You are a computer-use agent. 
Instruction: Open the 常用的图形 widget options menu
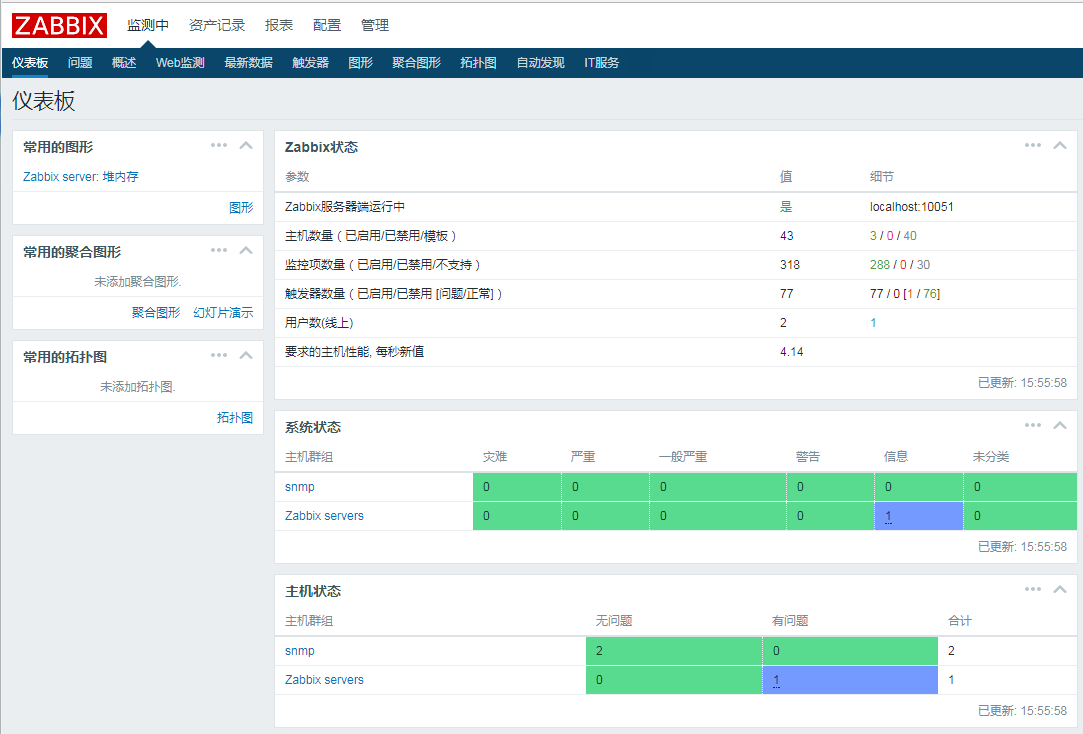(x=219, y=145)
